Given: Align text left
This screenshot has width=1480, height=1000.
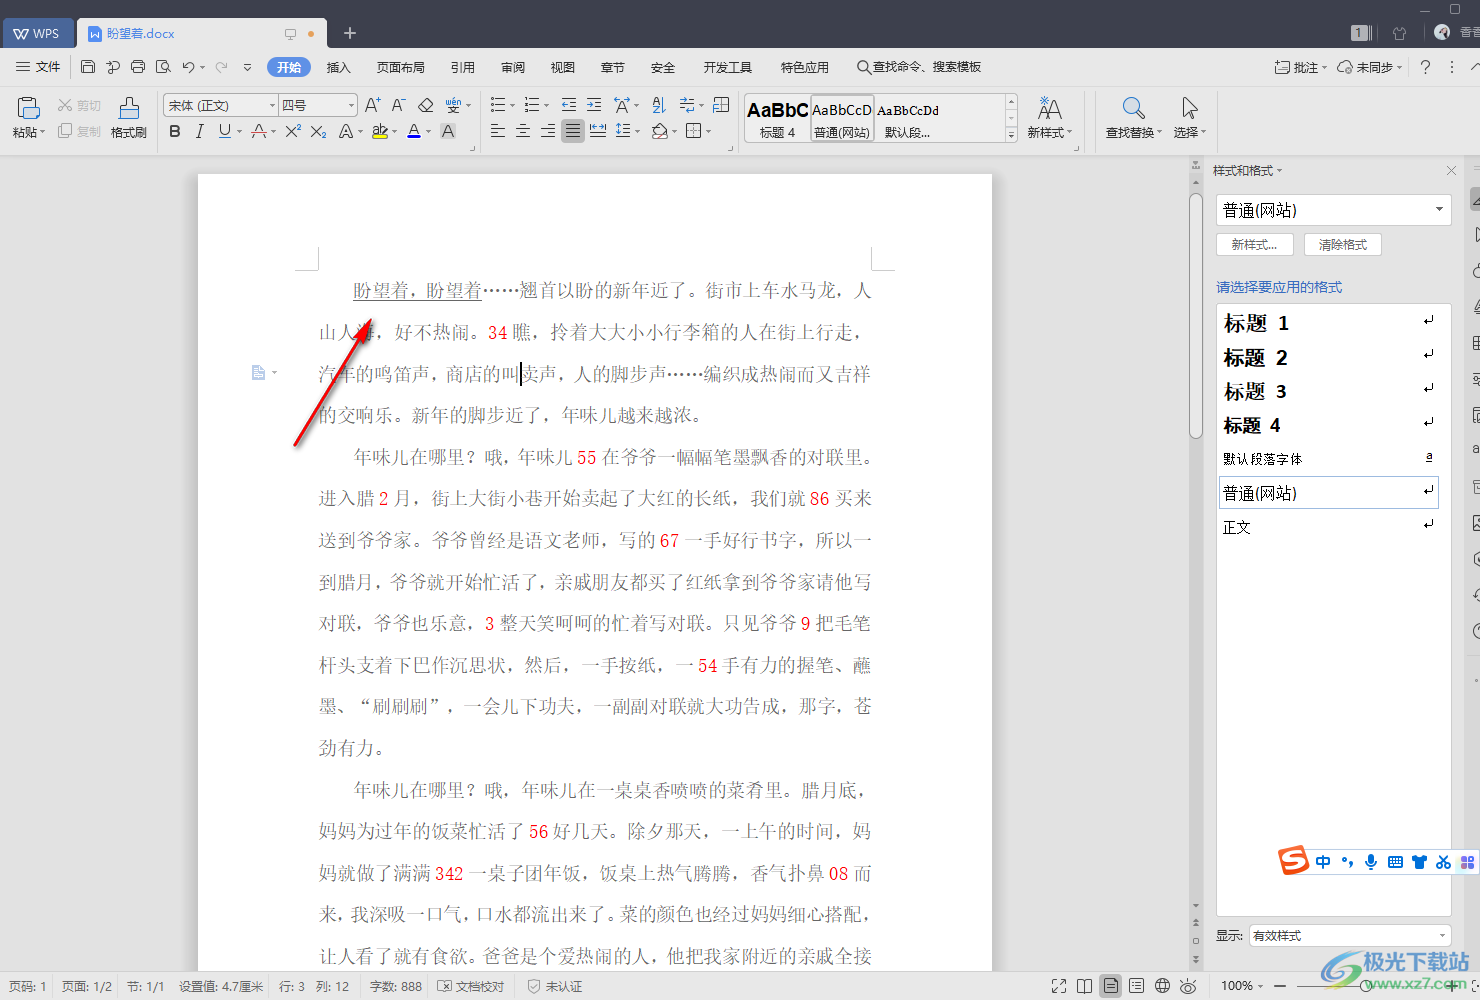Looking at the screenshot, I should [x=498, y=131].
